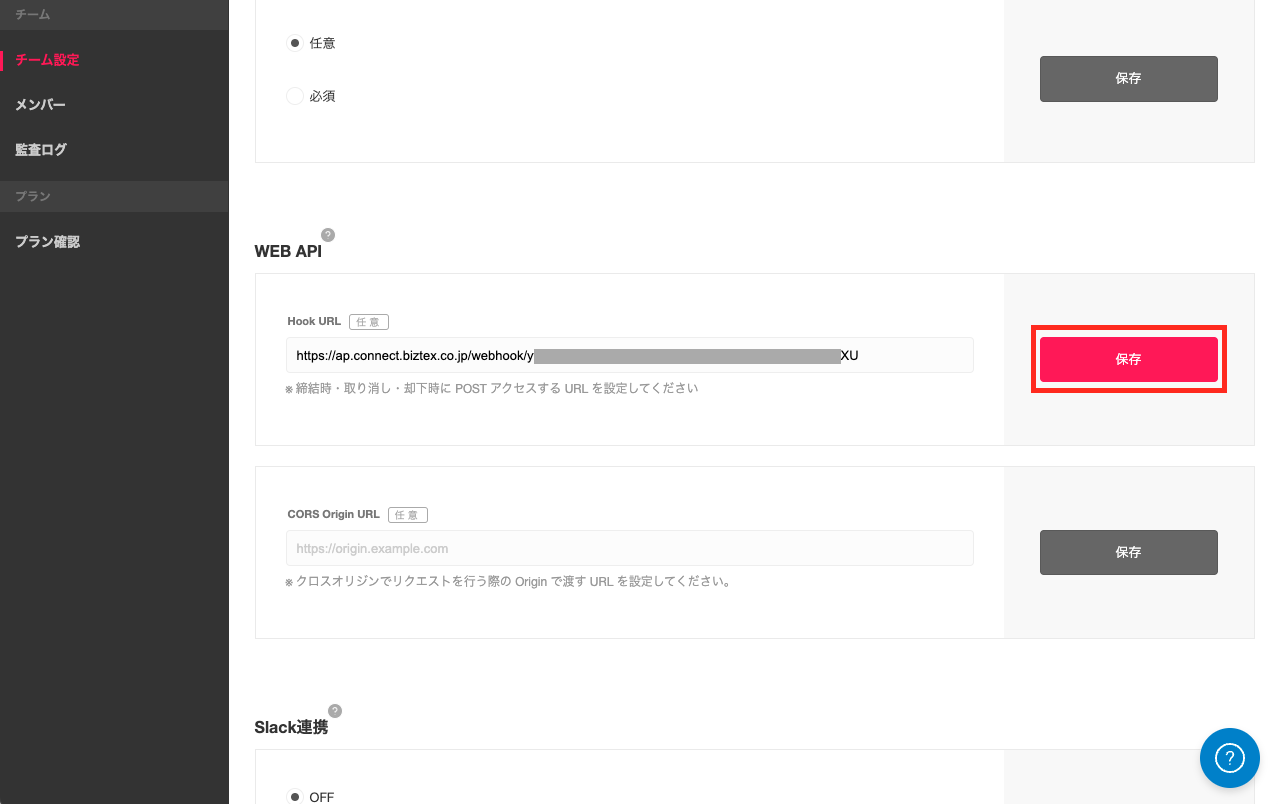Select the 任意 radio button

point(294,43)
